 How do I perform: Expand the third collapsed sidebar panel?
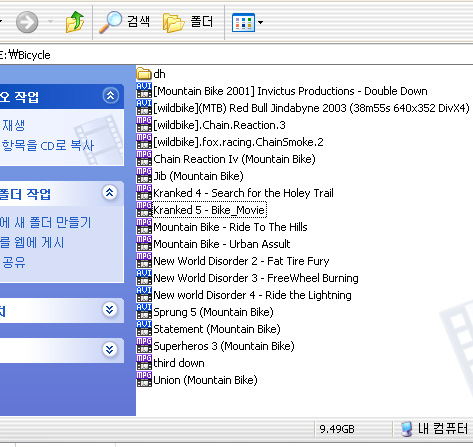(x=110, y=310)
